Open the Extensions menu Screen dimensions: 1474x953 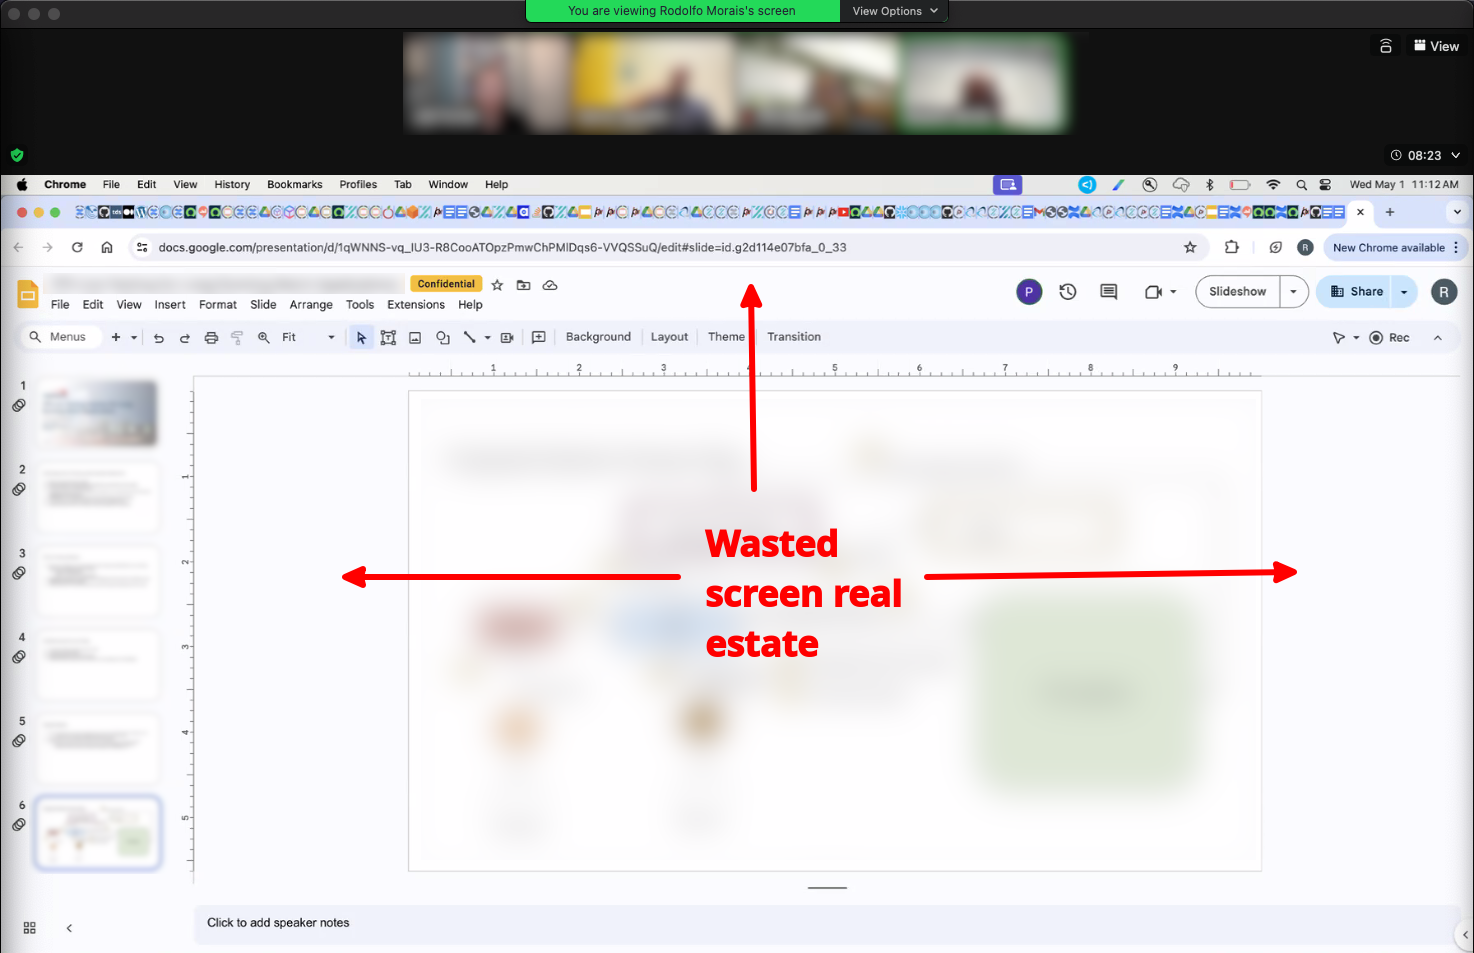coord(415,305)
